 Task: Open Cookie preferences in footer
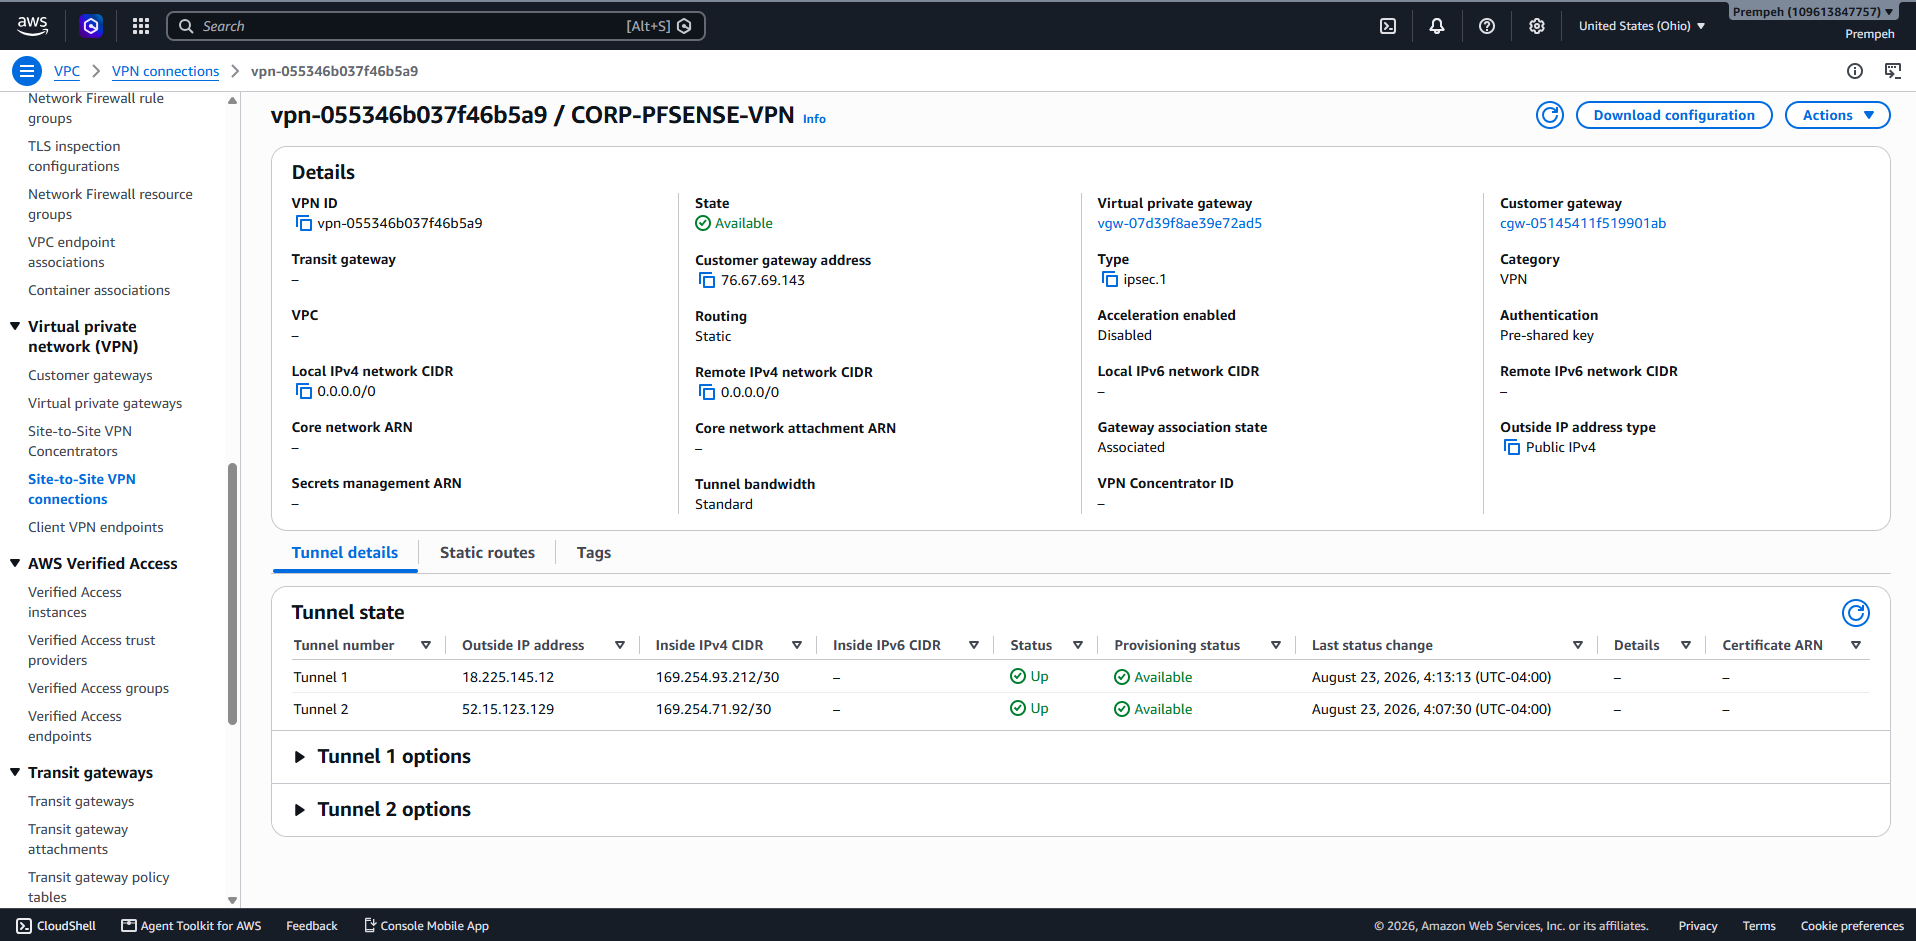tap(1852, 926)
